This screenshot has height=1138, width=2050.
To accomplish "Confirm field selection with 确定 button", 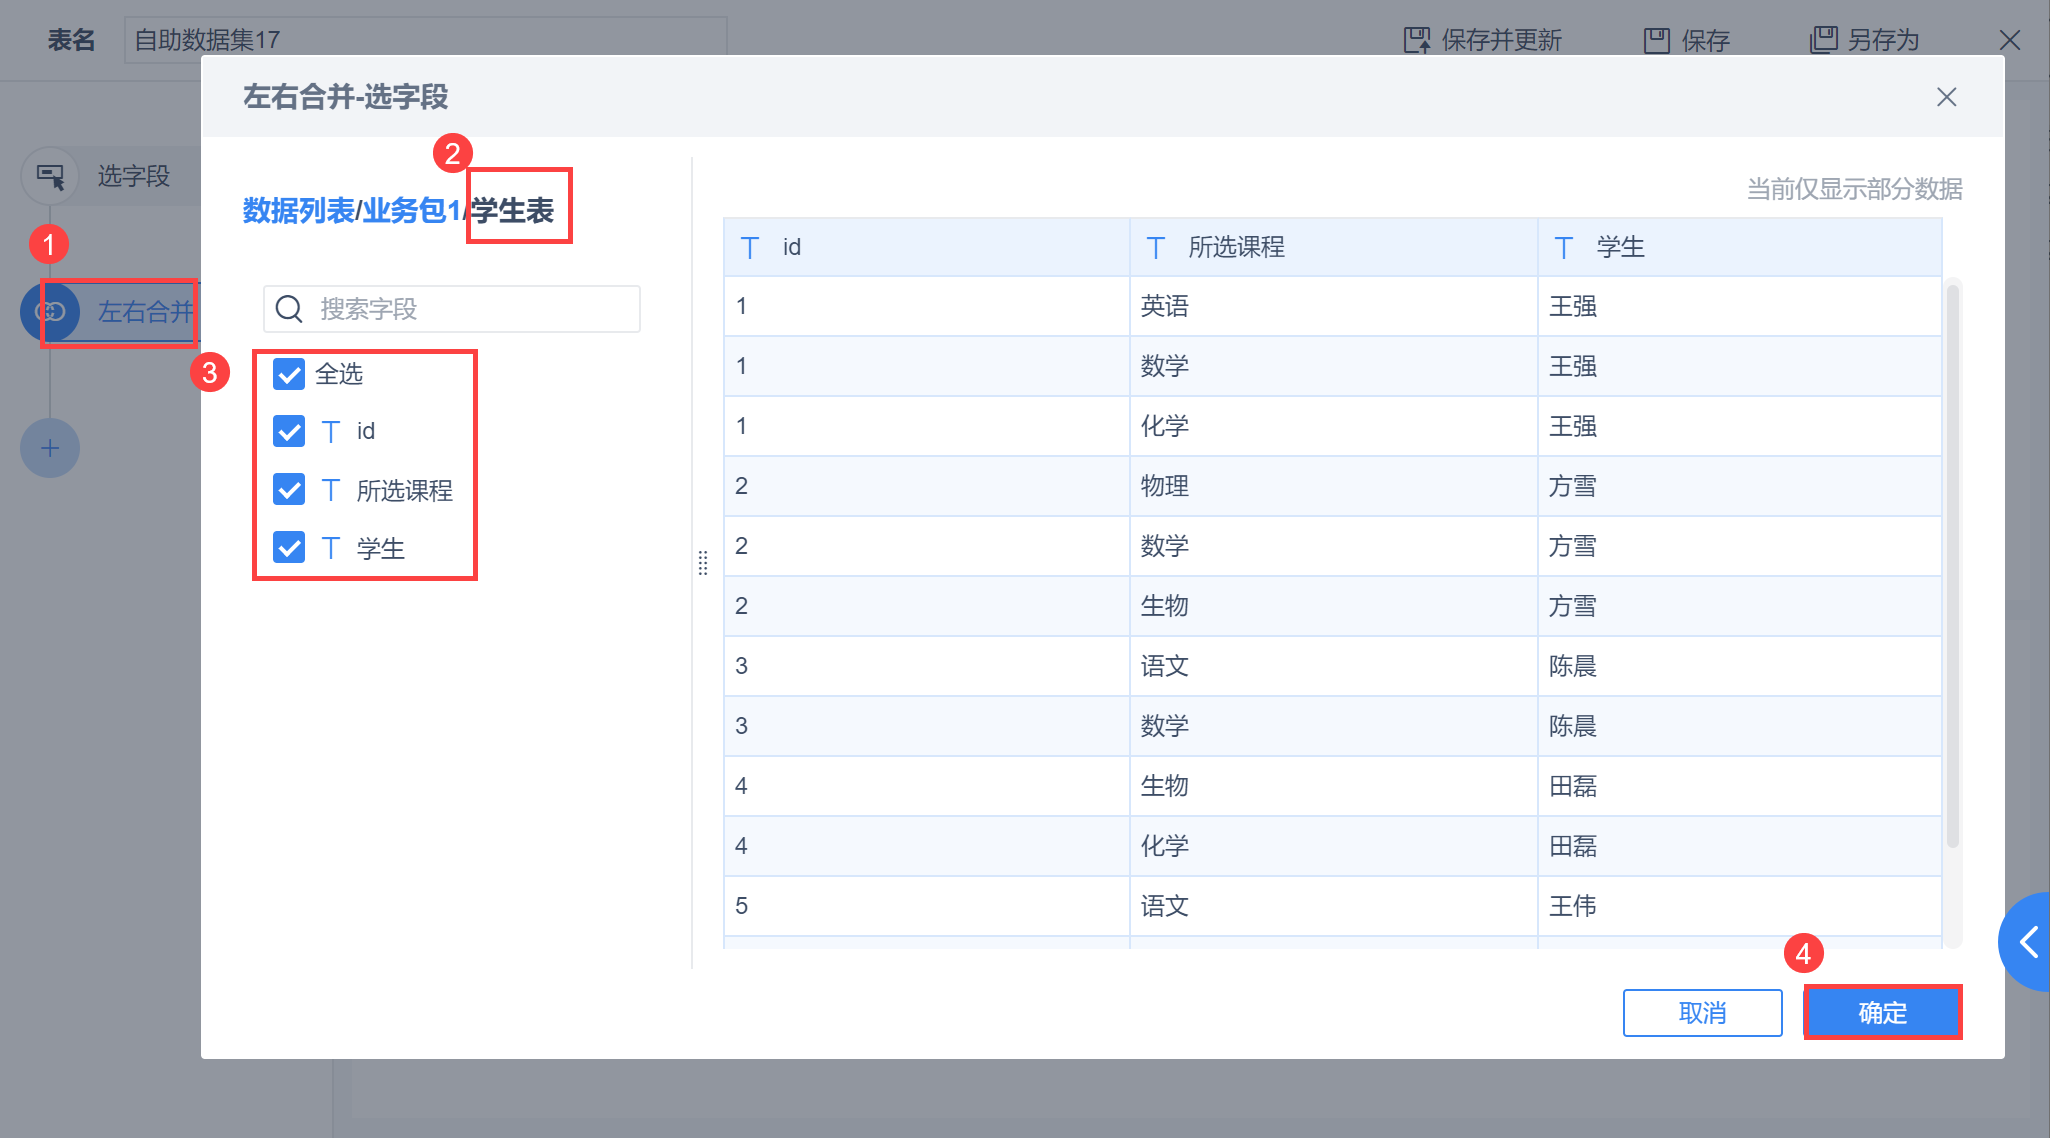I will coord(1881,1012).
